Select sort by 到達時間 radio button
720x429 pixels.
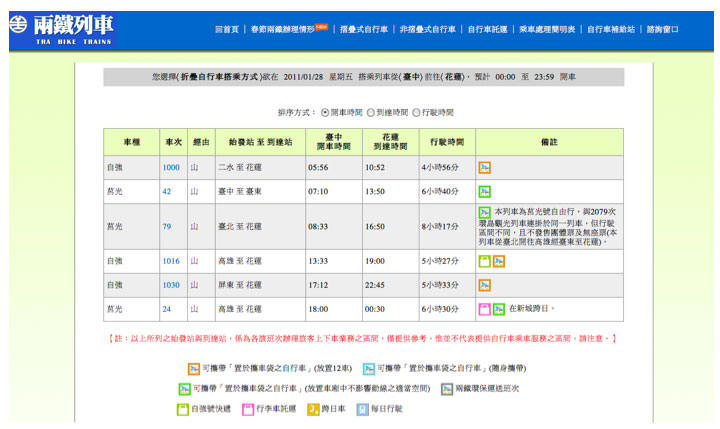[370, 113]
